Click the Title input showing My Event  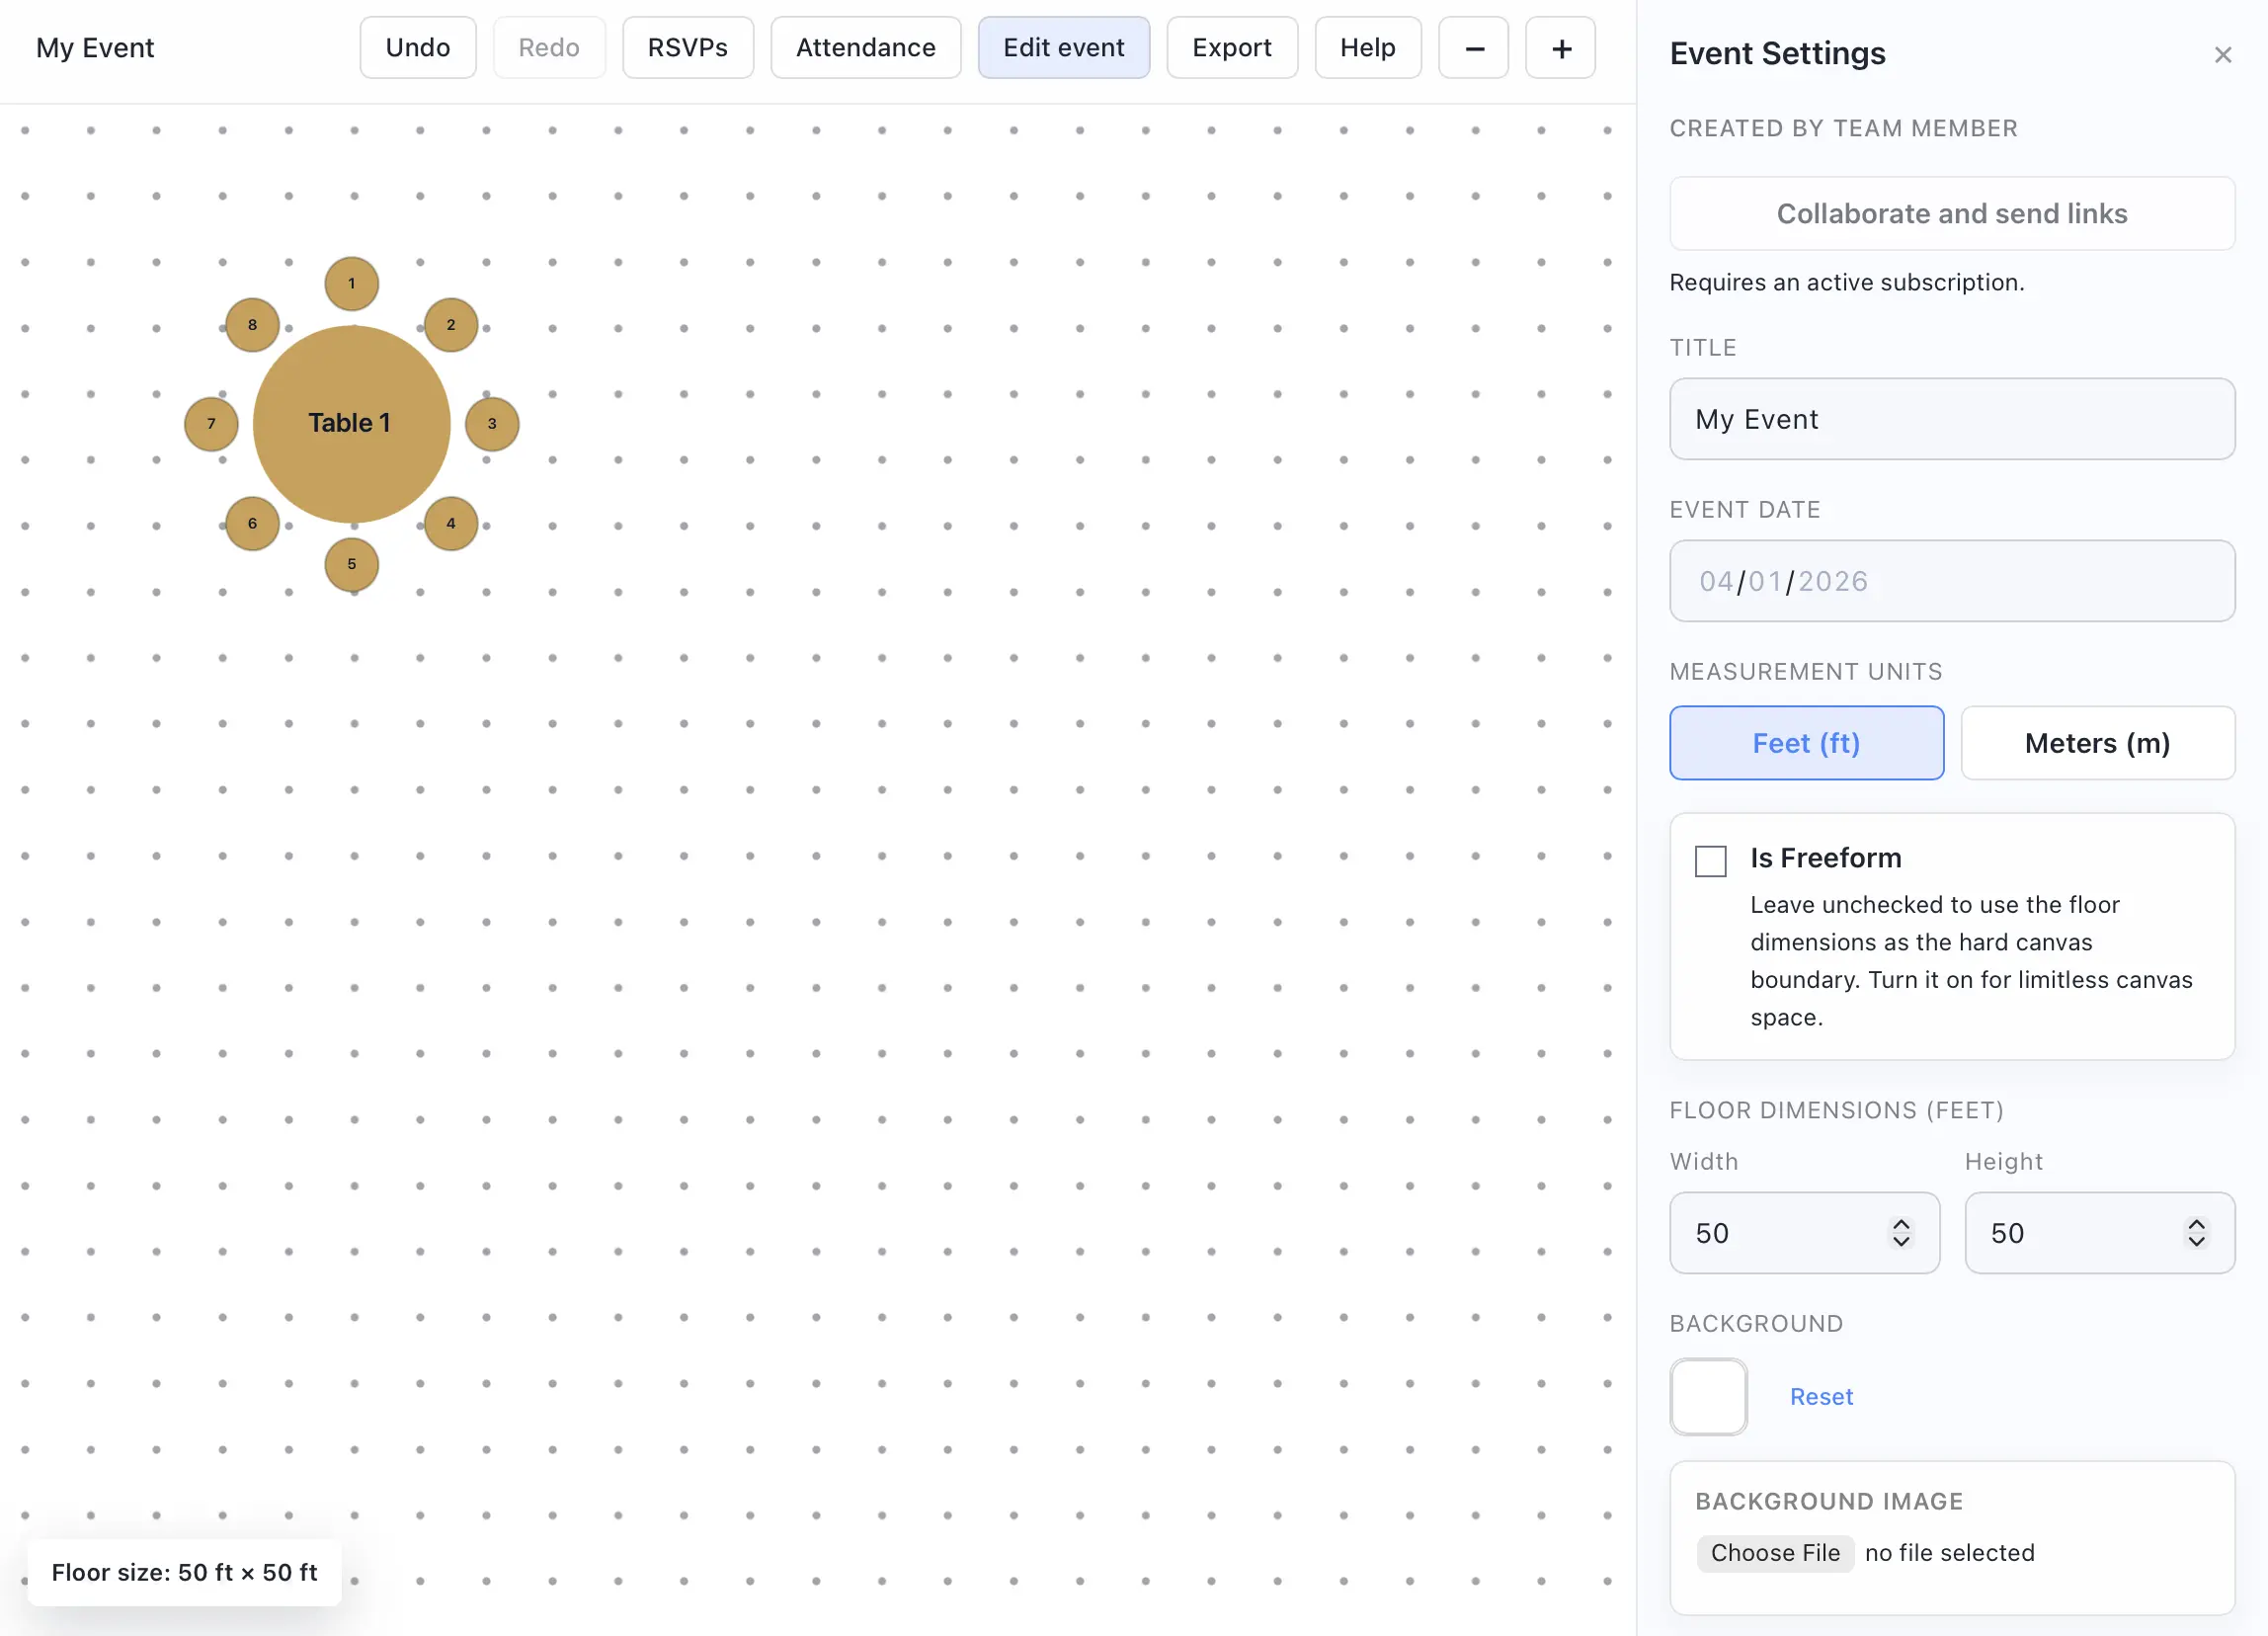(1951, 419)
